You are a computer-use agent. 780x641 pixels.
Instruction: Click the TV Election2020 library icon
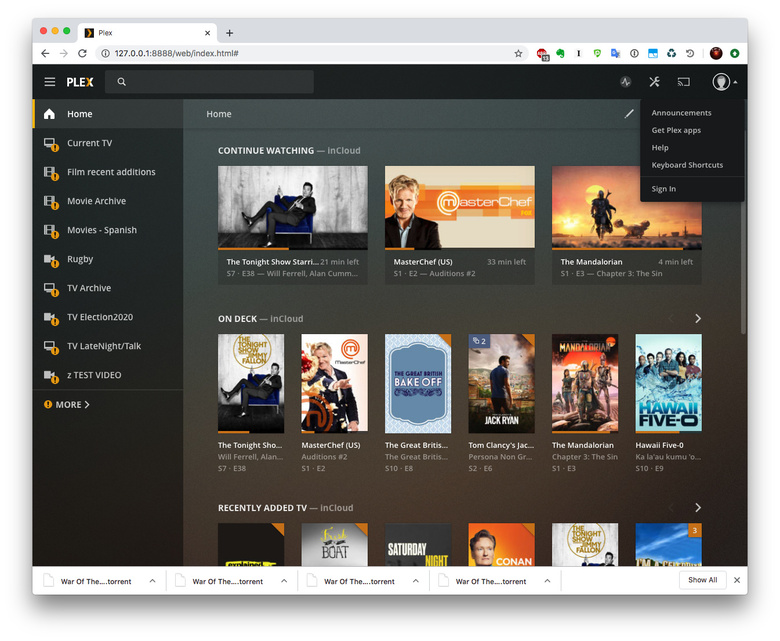point(51,318)
